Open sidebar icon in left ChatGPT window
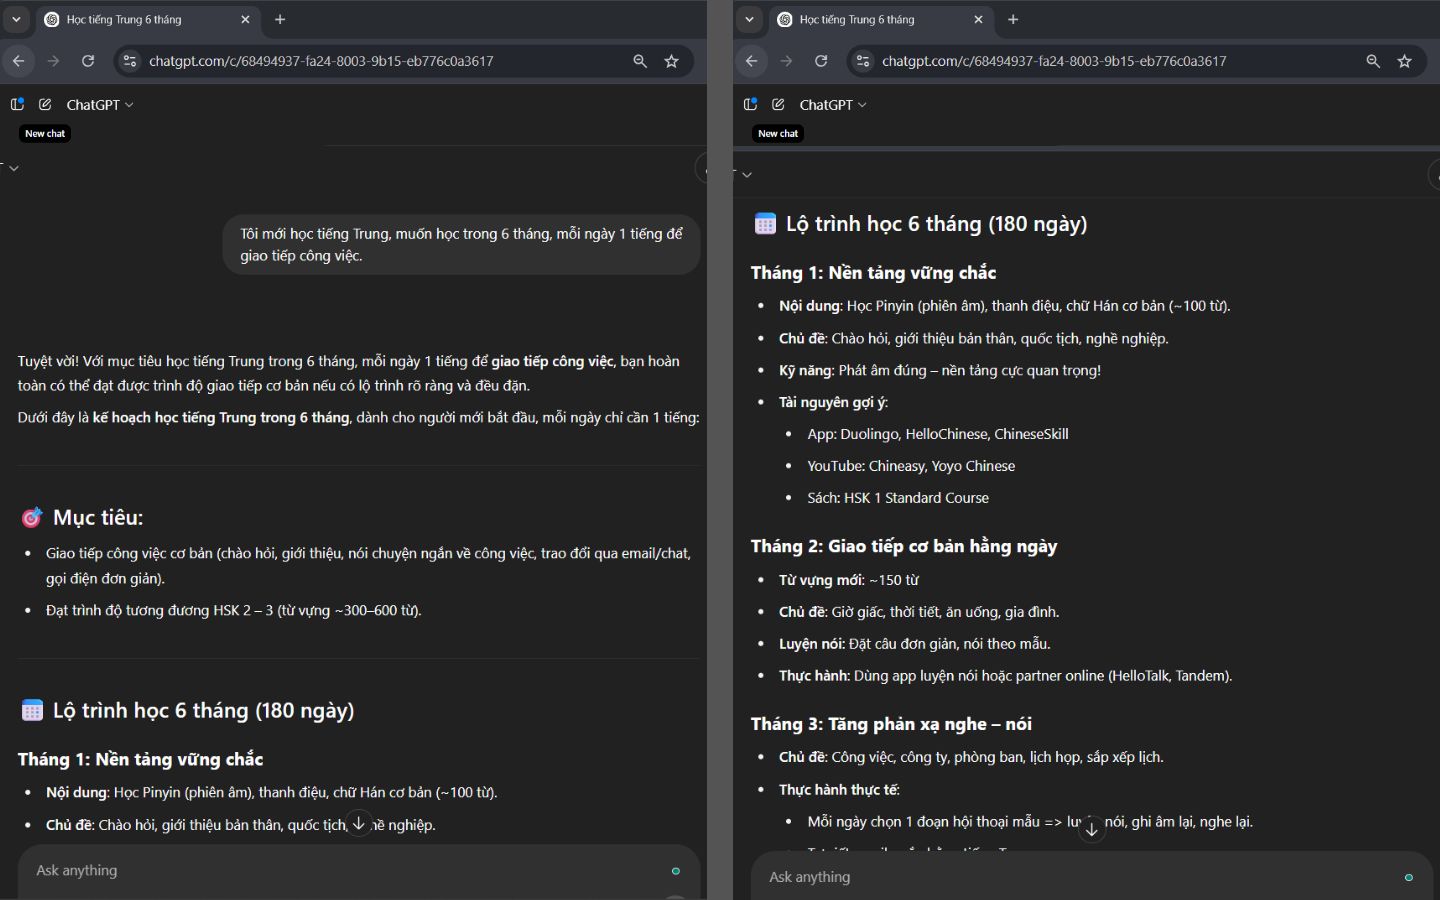Image resolution: width=1440 pixels, height=900 pixels. coord(17,105)
